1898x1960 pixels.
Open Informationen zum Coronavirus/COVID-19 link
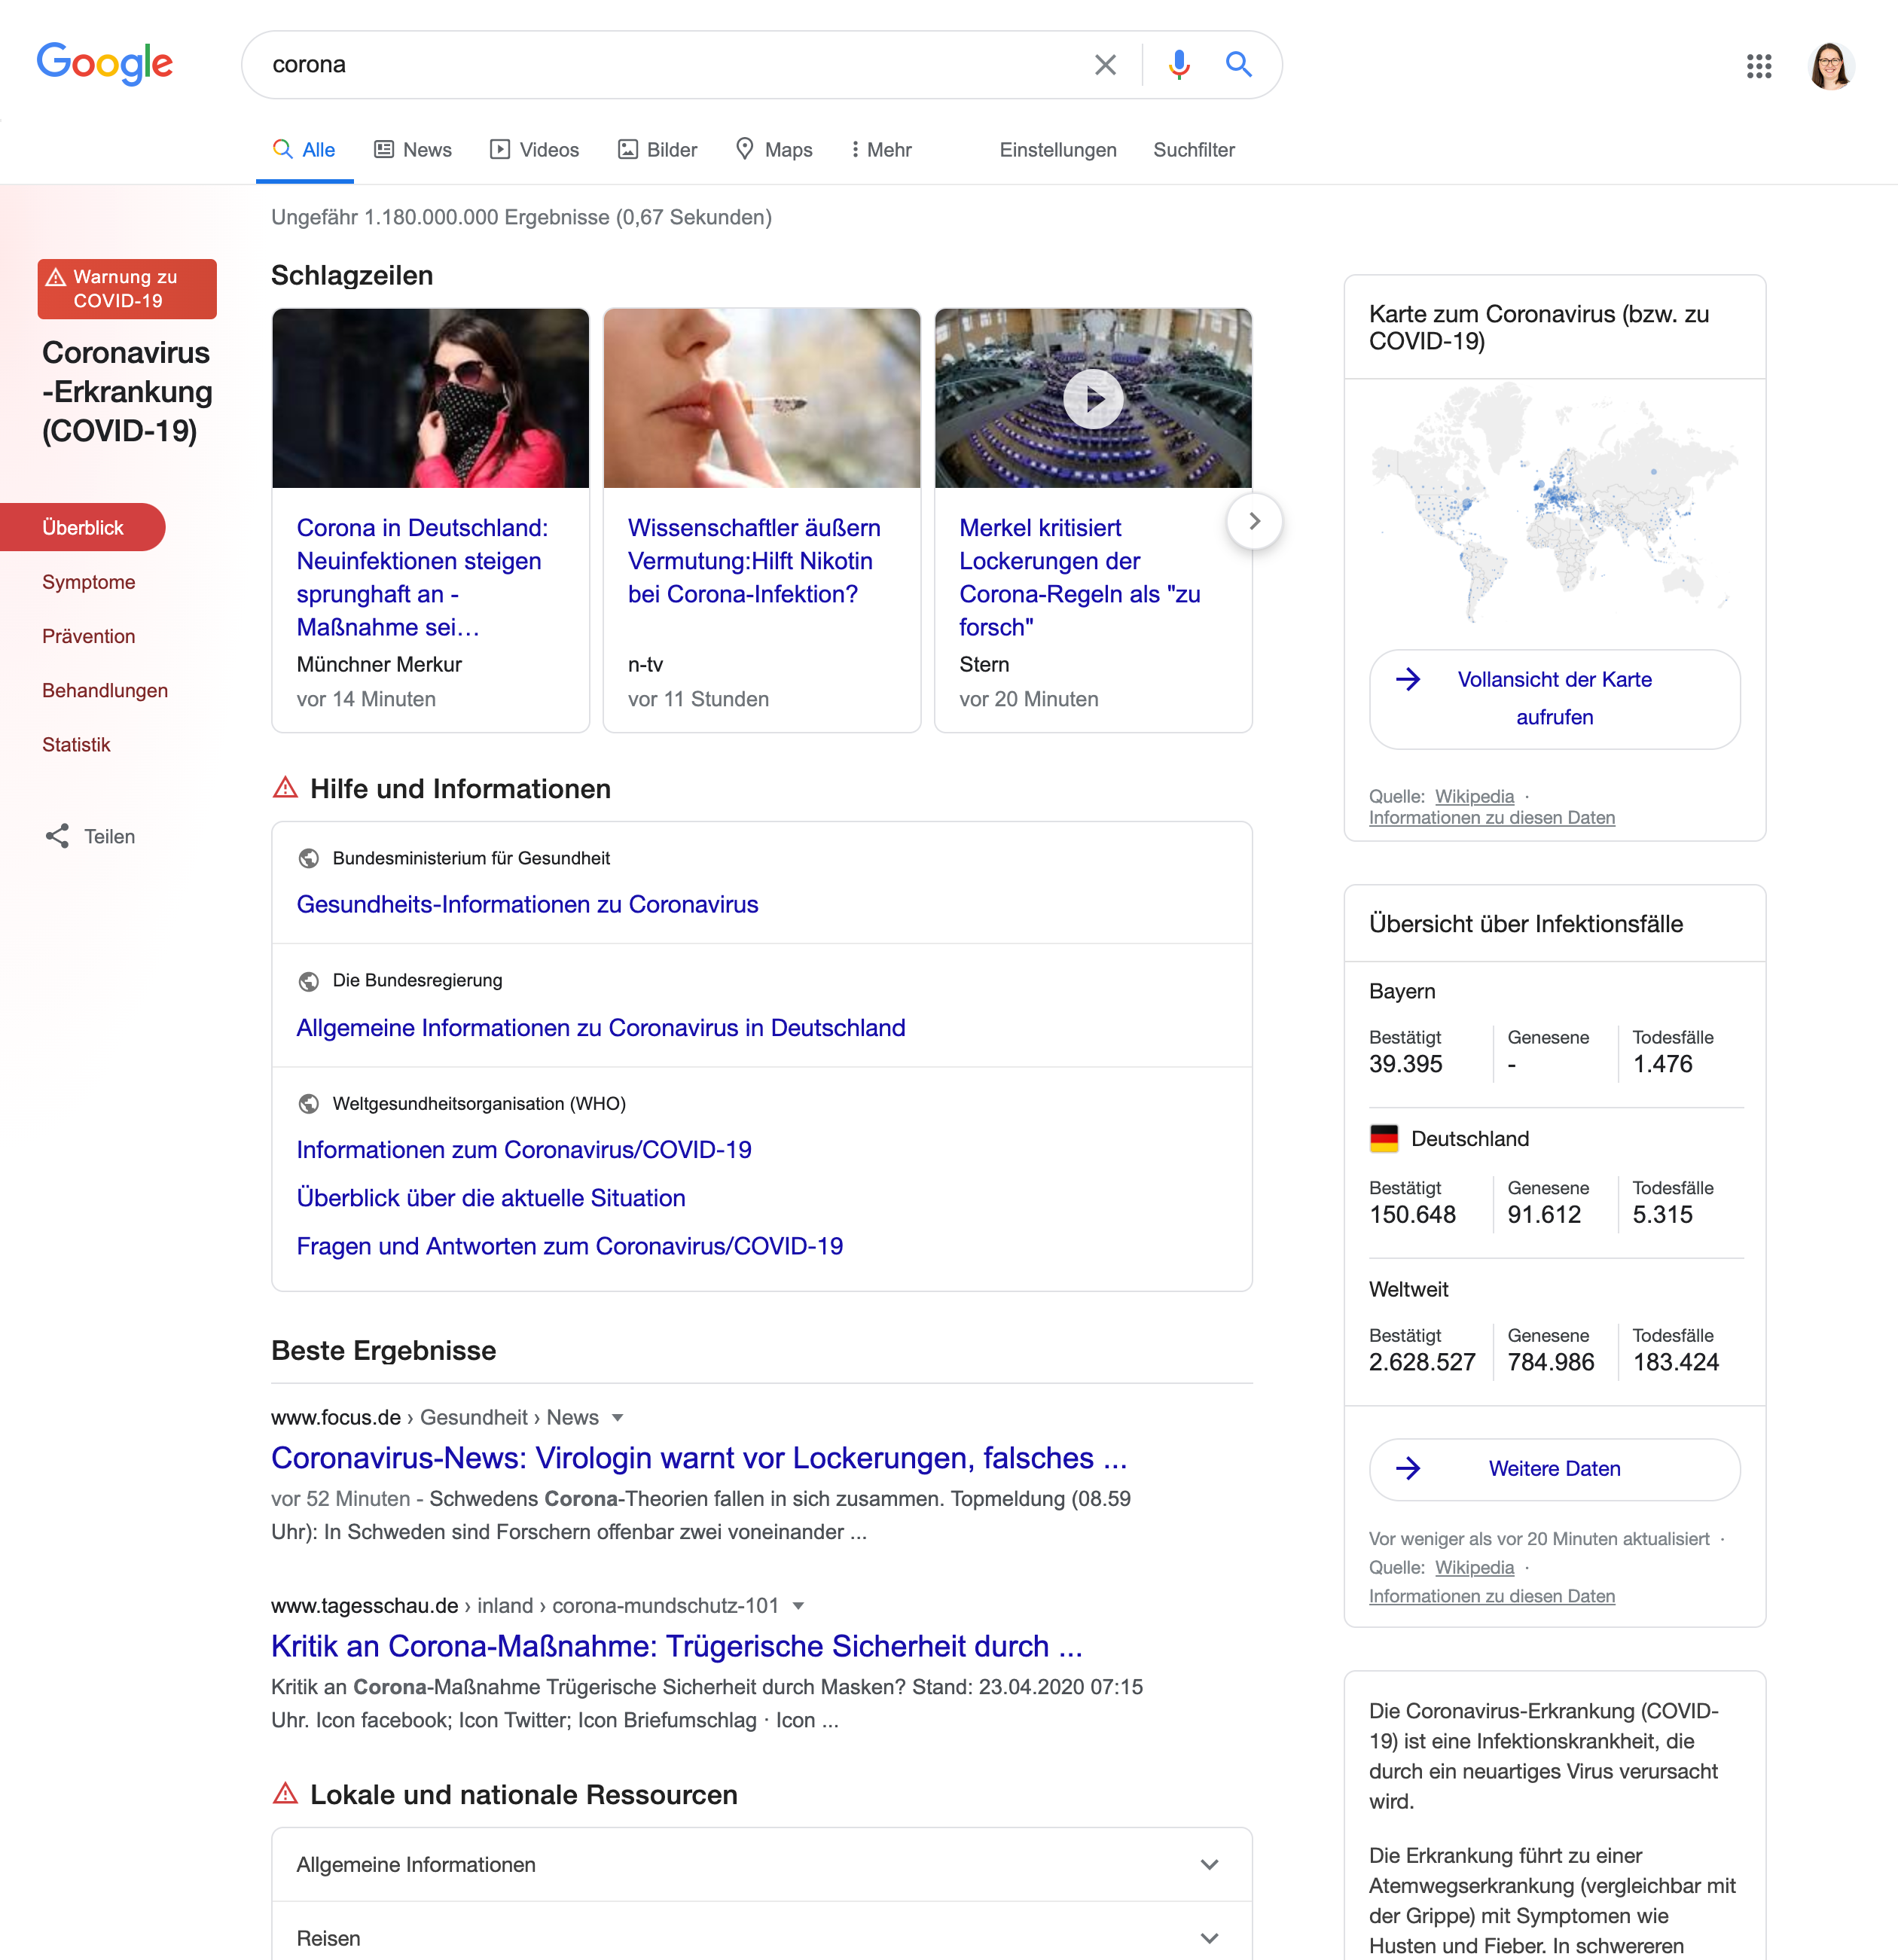(x=524, y=1150)
